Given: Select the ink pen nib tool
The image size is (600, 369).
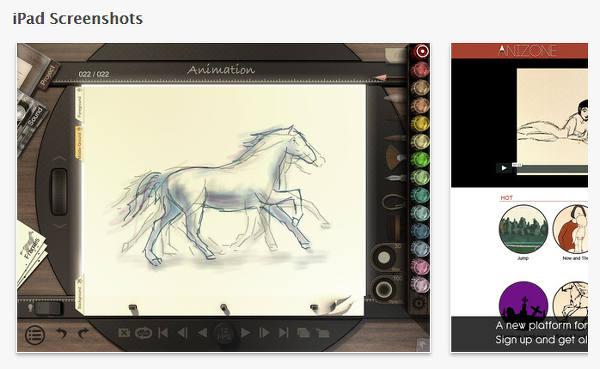Looking at the screenshot, I should [395, 178].
